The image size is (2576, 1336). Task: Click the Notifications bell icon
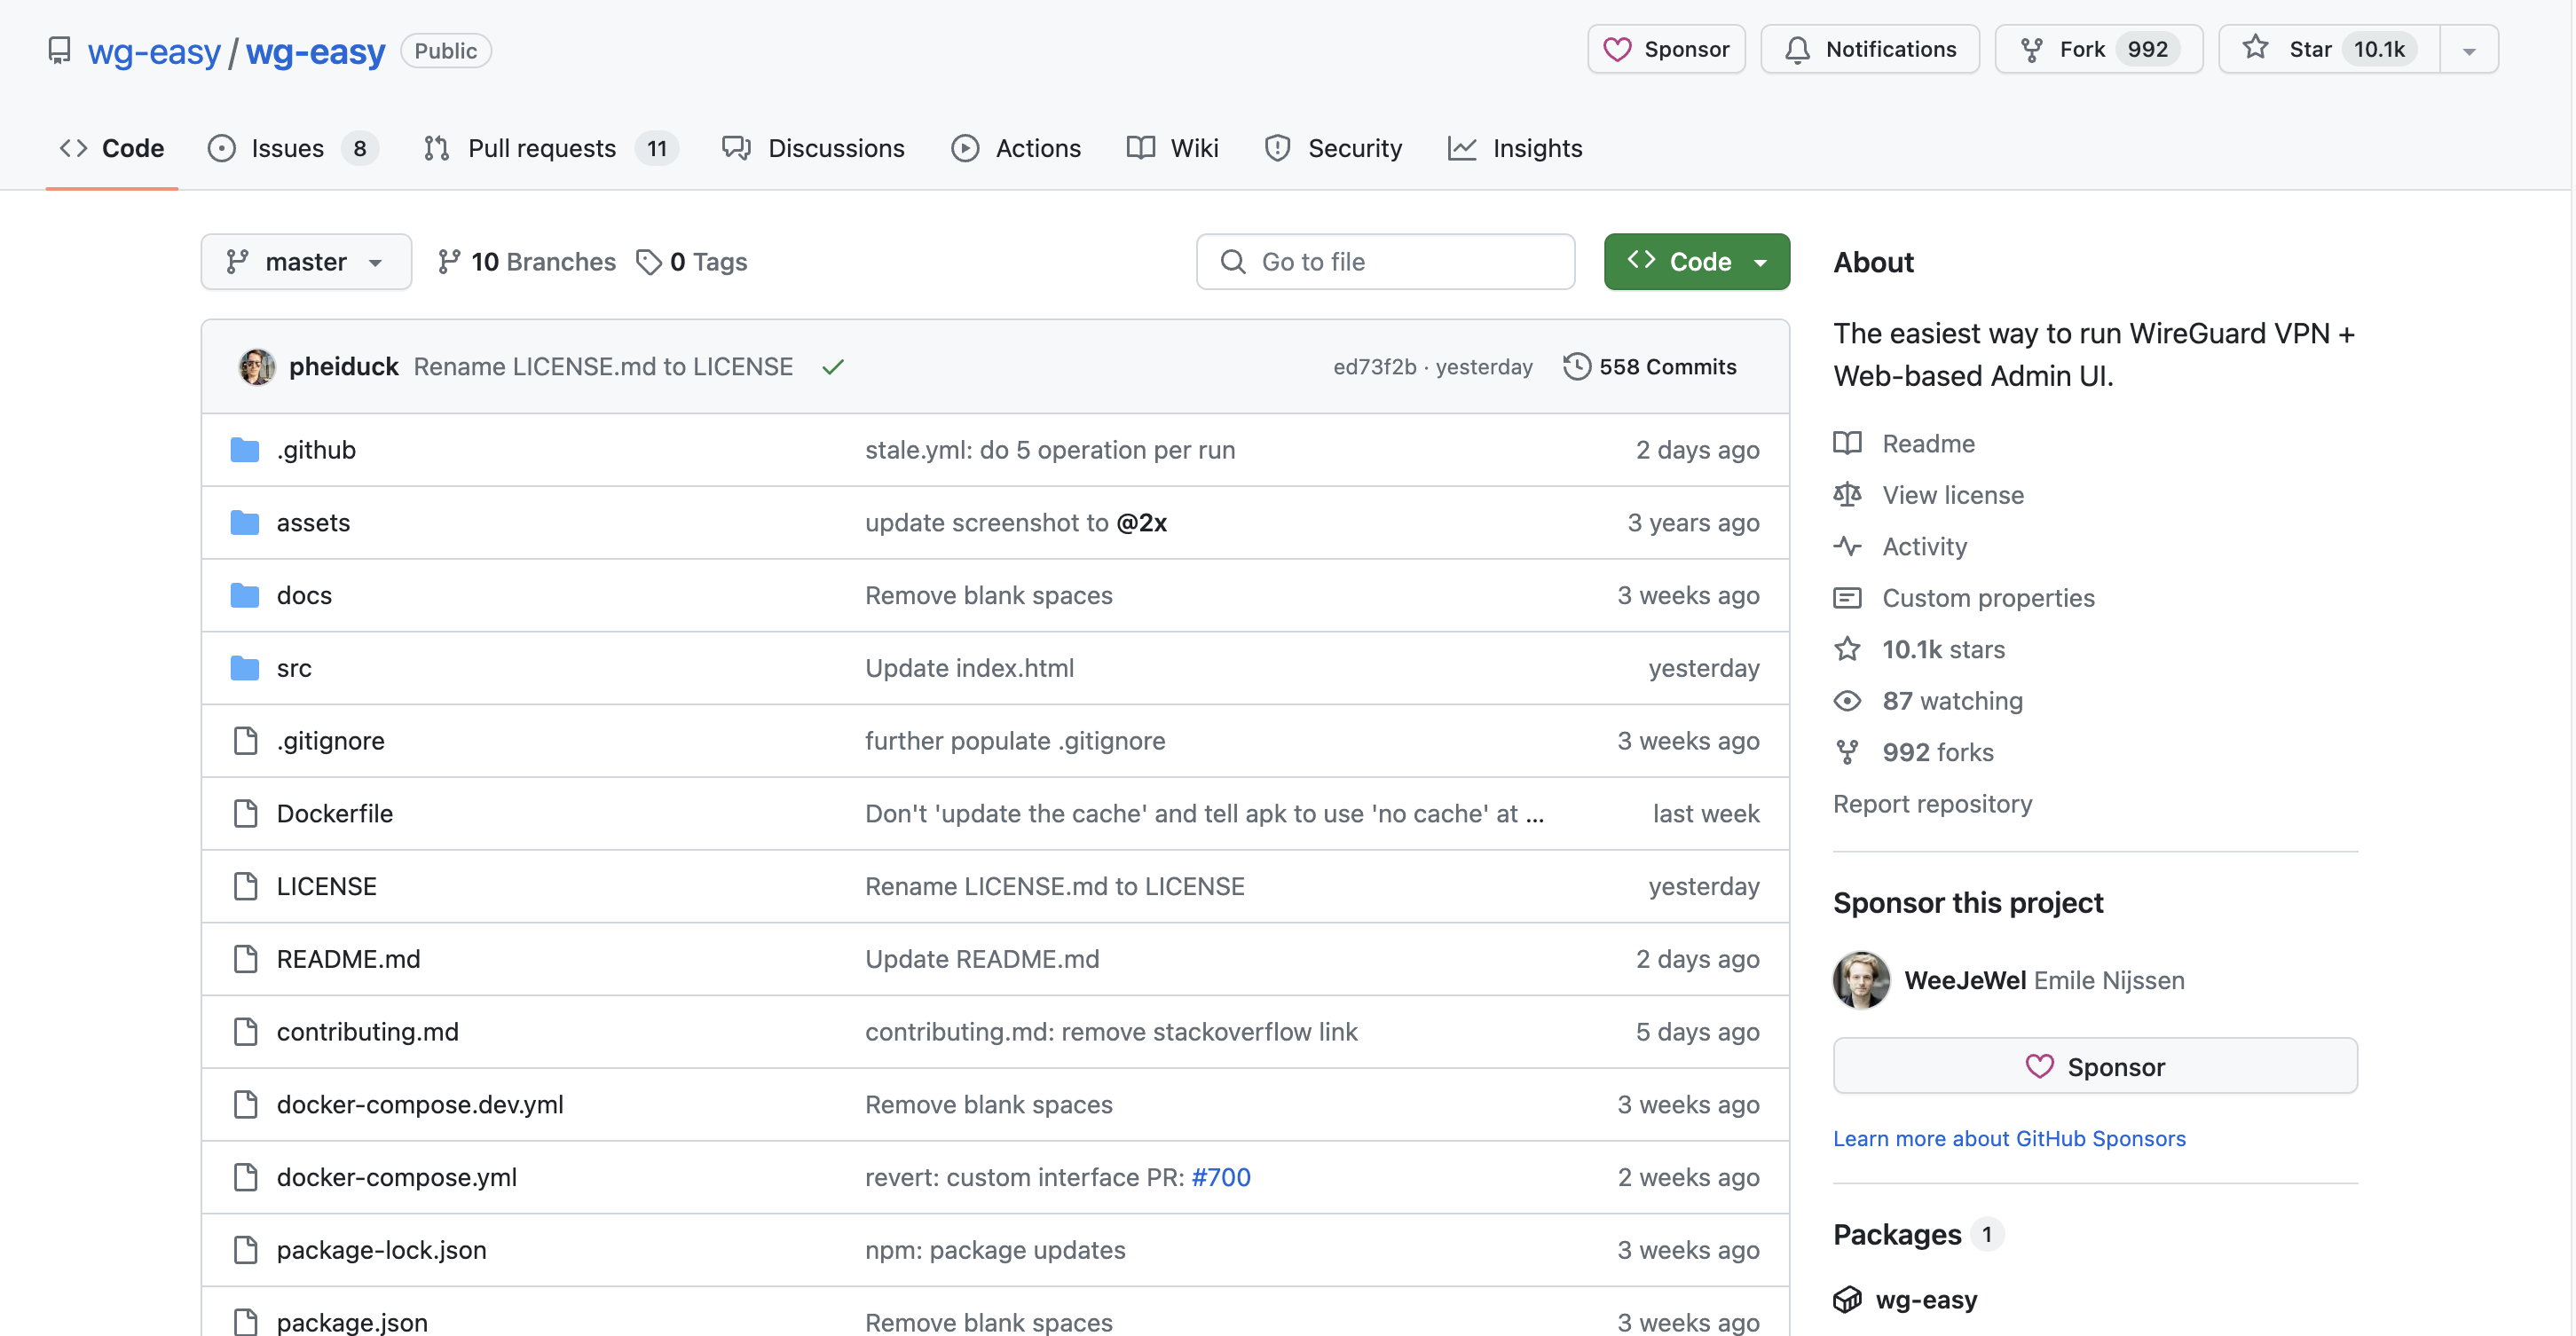[1796, 49]
